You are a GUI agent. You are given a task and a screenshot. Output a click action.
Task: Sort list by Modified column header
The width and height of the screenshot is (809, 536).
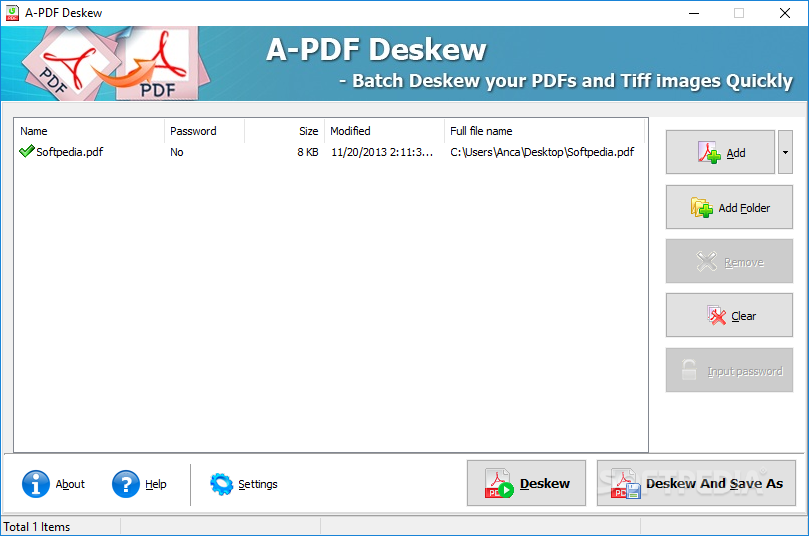384,131
